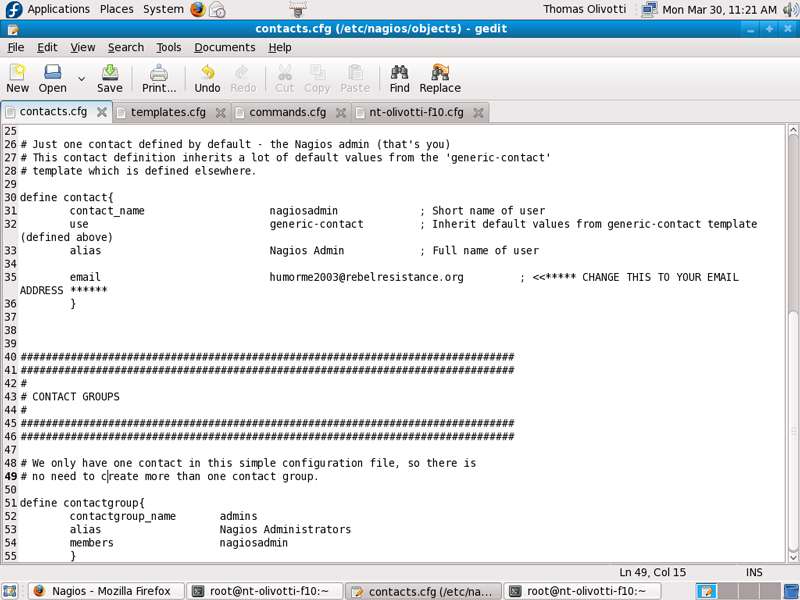Open the Replace tool icon
This screenshot has height=600, width=800.
[x=440, y=79]
